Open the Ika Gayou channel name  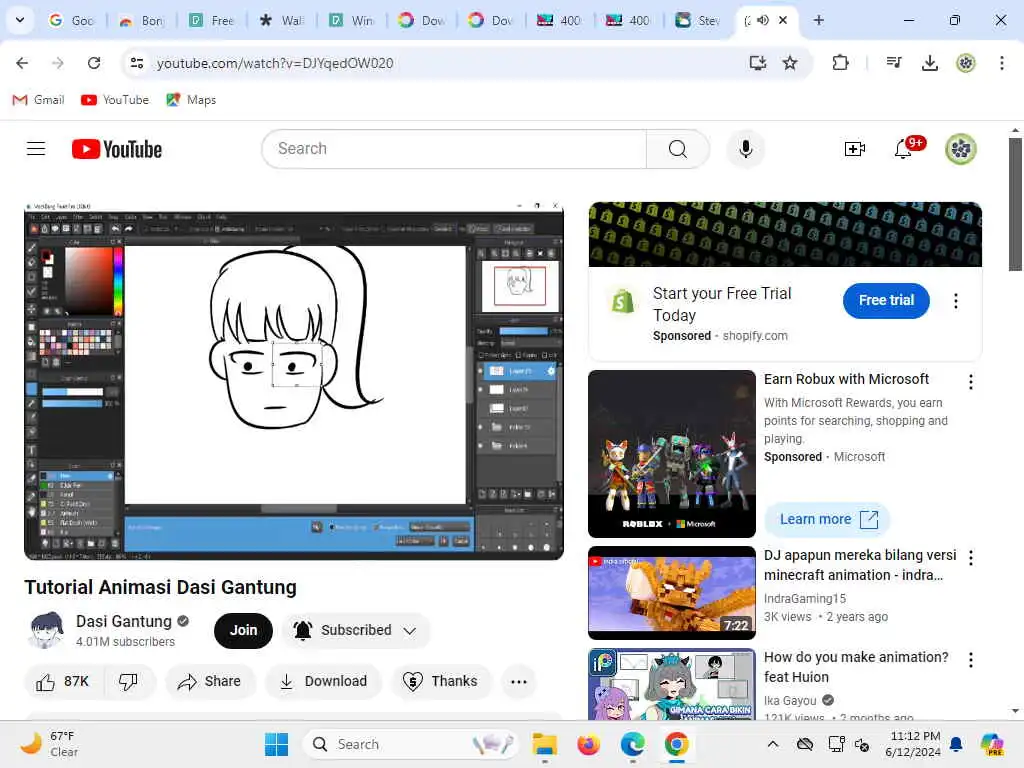coord(790,701)
